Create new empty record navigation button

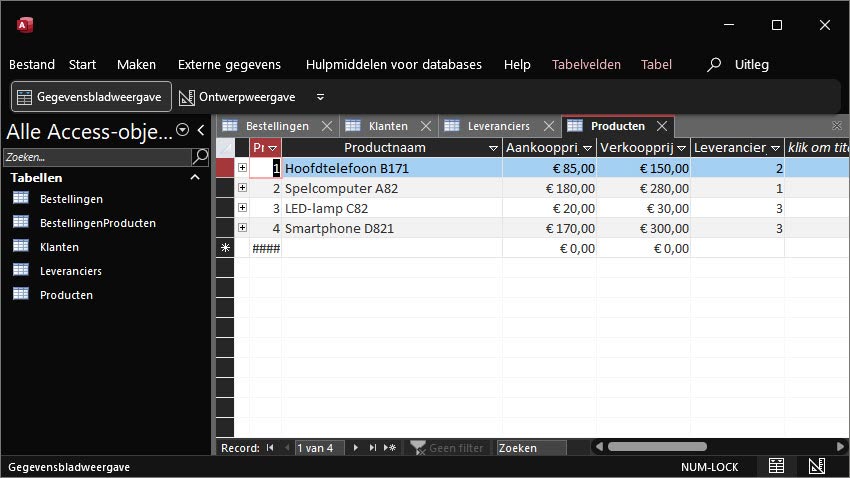390,448
